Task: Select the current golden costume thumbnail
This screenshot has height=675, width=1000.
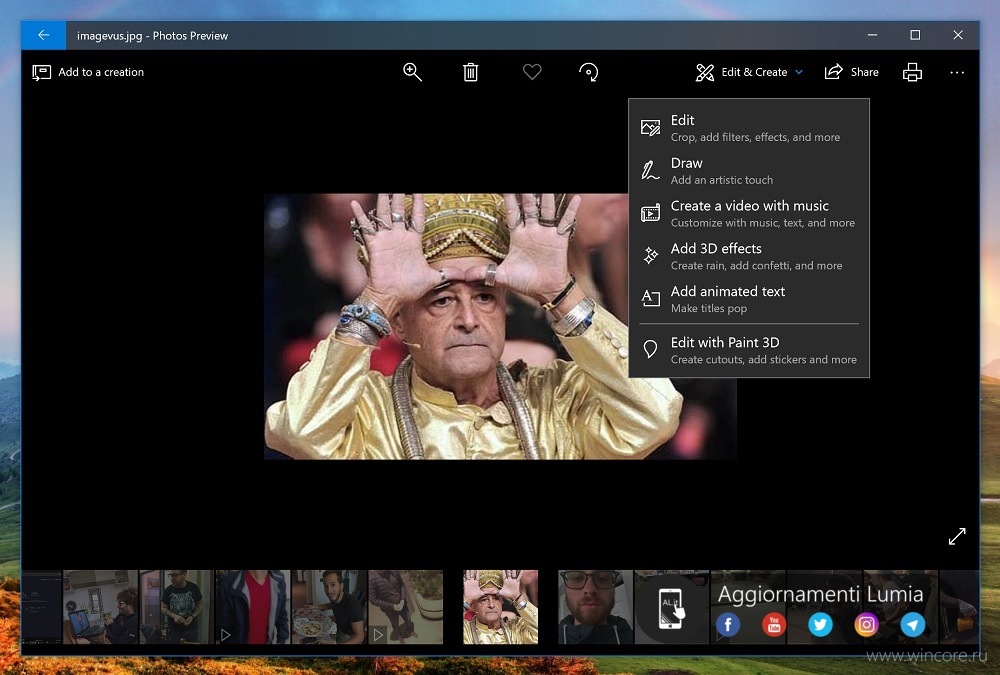Action: point(501,607)
